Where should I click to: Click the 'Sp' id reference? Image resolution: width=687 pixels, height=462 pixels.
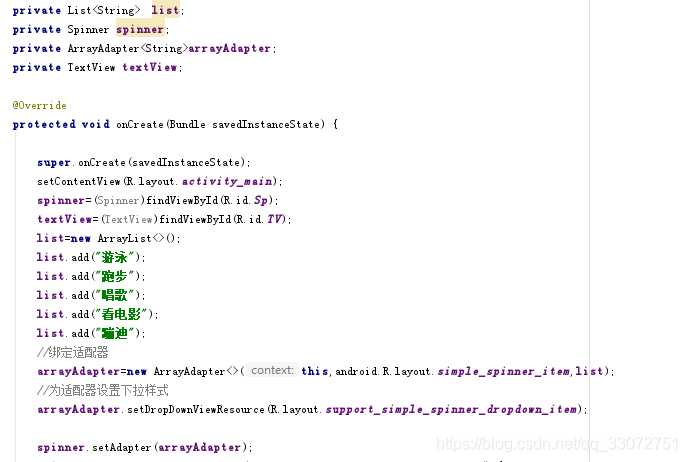click(261, 200)
